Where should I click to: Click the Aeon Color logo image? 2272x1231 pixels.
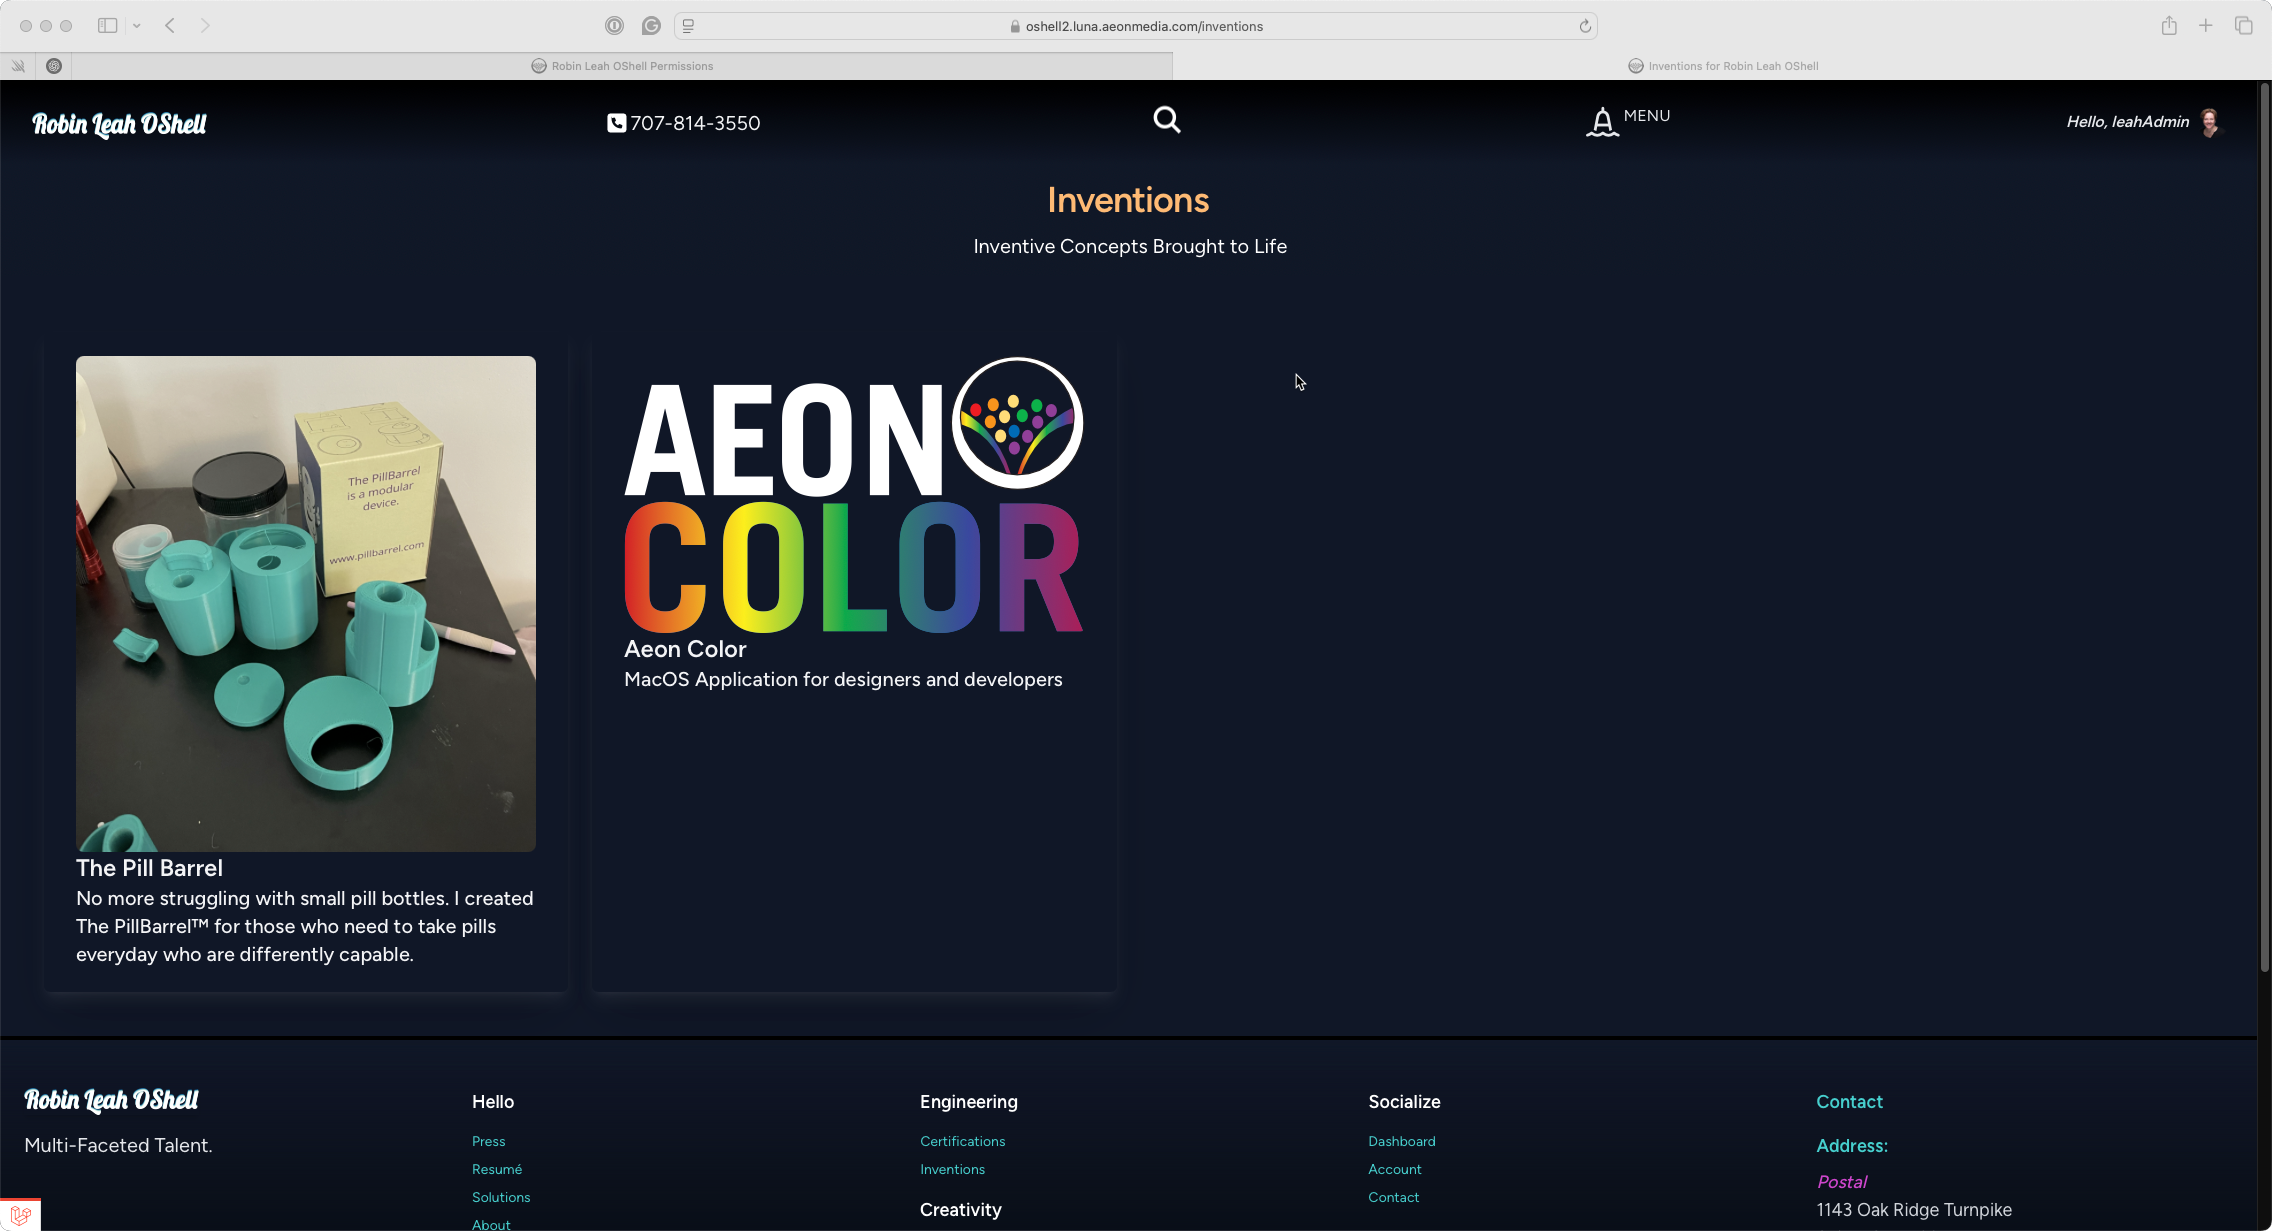[x=853, y=496]
